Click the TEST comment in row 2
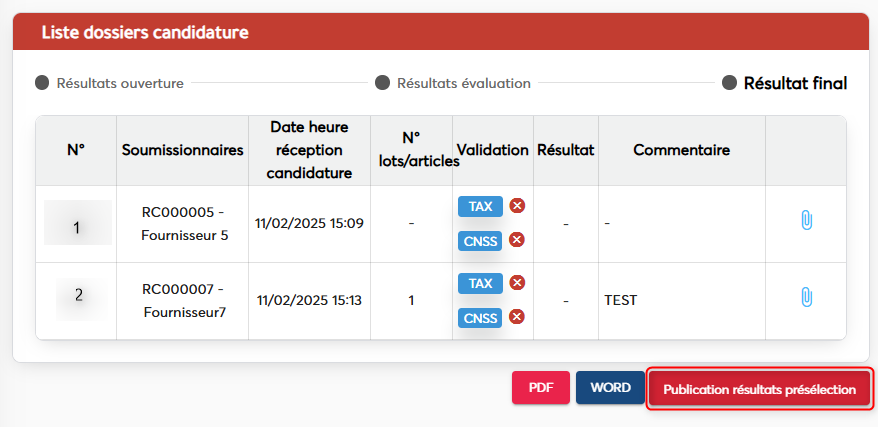878x427 pixels. coord(621,299)
